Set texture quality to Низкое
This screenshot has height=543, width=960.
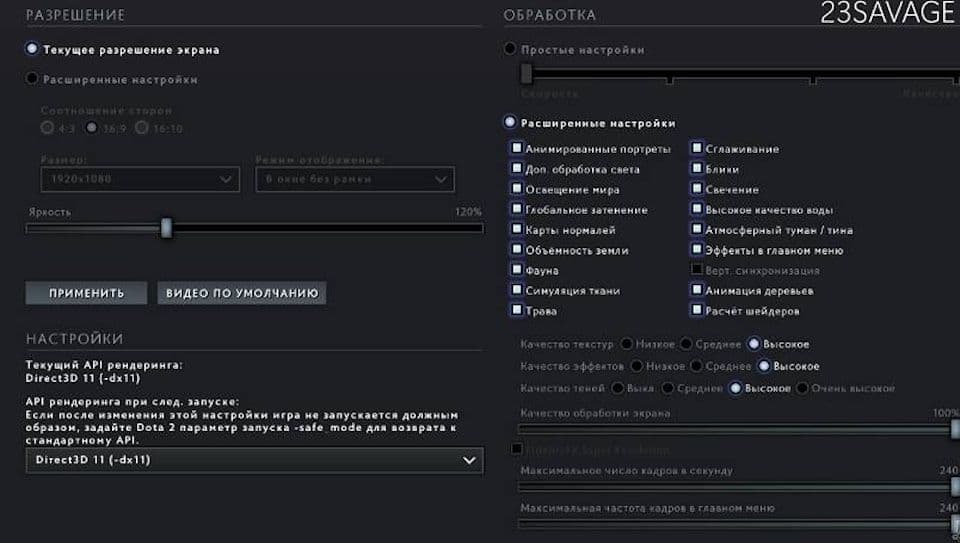pos(627,343)
